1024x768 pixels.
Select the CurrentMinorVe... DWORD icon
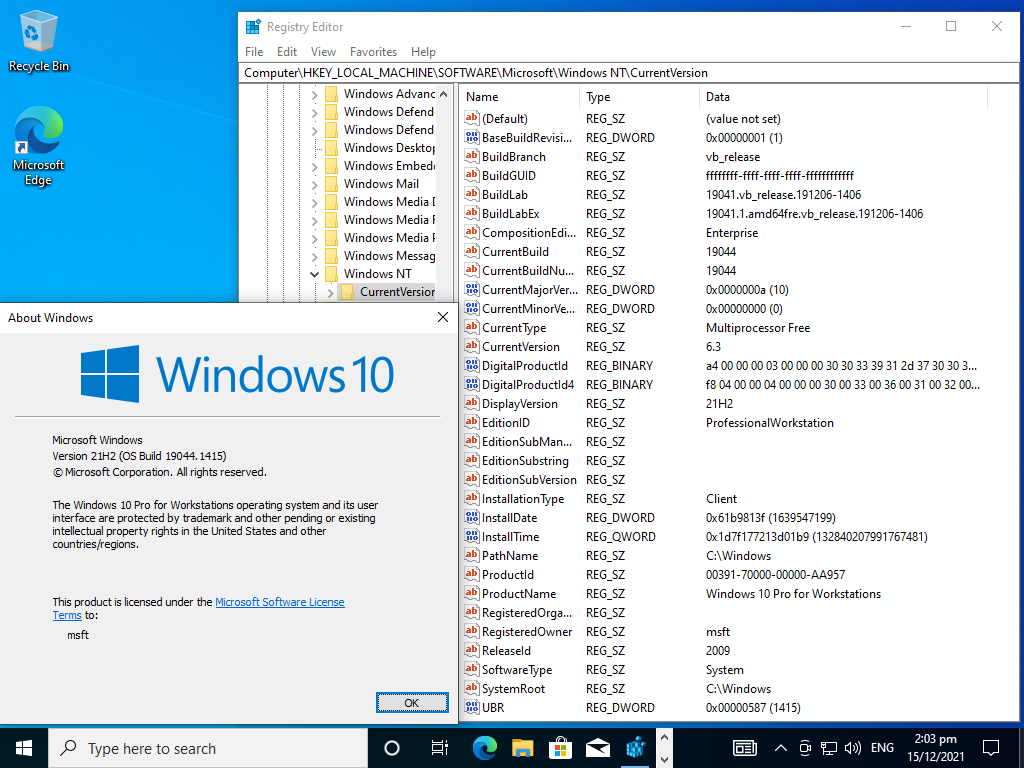coord(472,308)
